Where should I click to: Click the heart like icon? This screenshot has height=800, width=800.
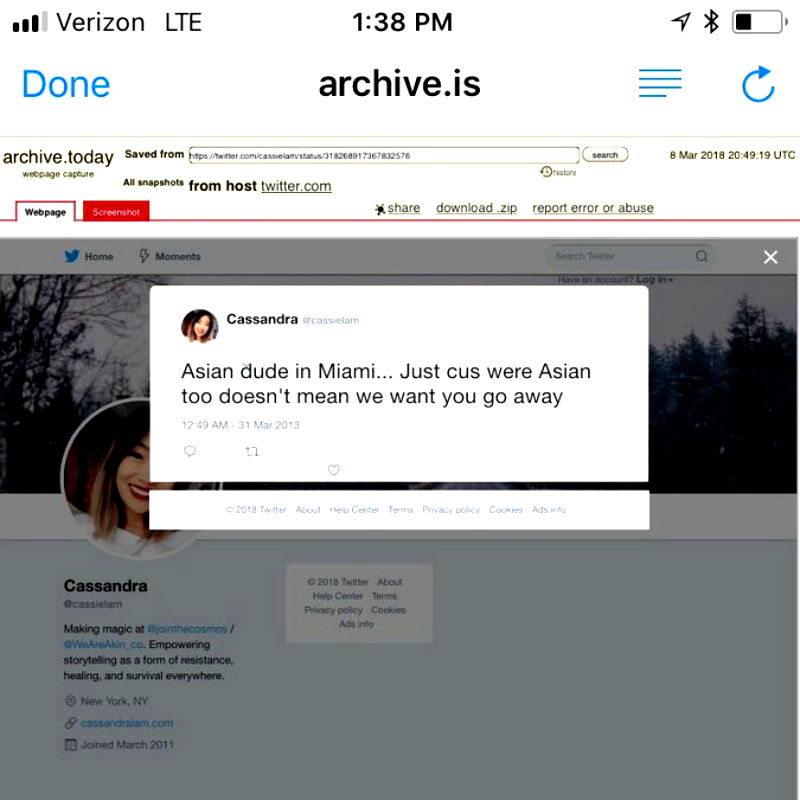pos(334,470)
